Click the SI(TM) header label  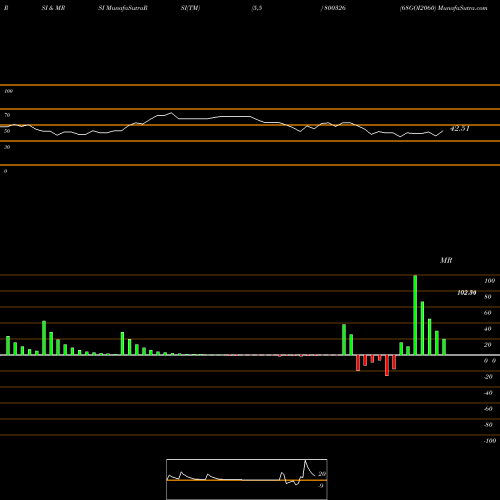point(190,8)
